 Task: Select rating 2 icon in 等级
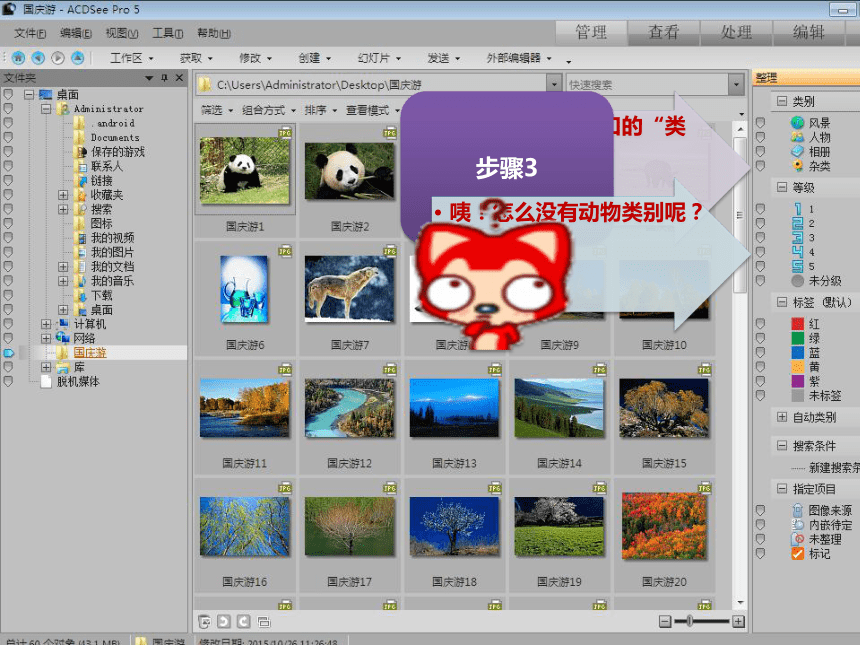point(797,223)
